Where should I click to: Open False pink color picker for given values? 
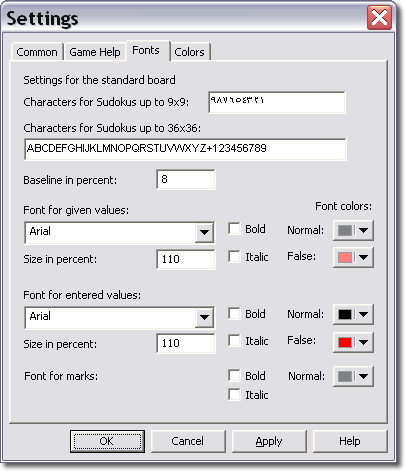click(x=353, y=257)
